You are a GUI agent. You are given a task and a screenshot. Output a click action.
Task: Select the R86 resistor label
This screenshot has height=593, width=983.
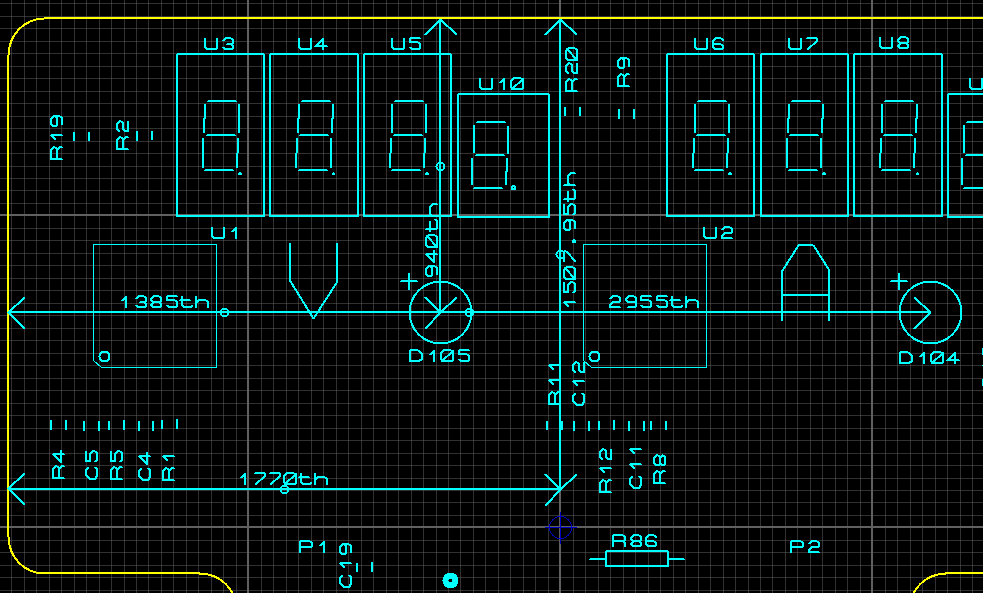tap(634, 541)
